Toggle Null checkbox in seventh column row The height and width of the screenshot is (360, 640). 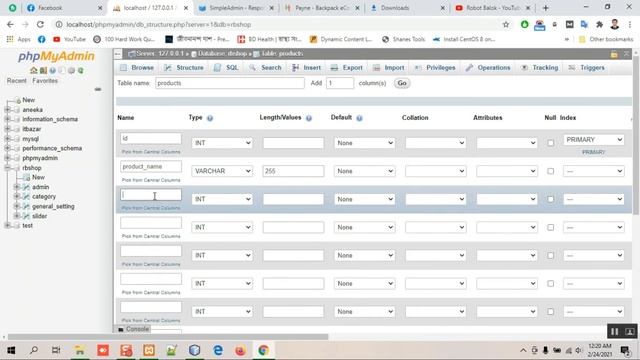point(551,311)
